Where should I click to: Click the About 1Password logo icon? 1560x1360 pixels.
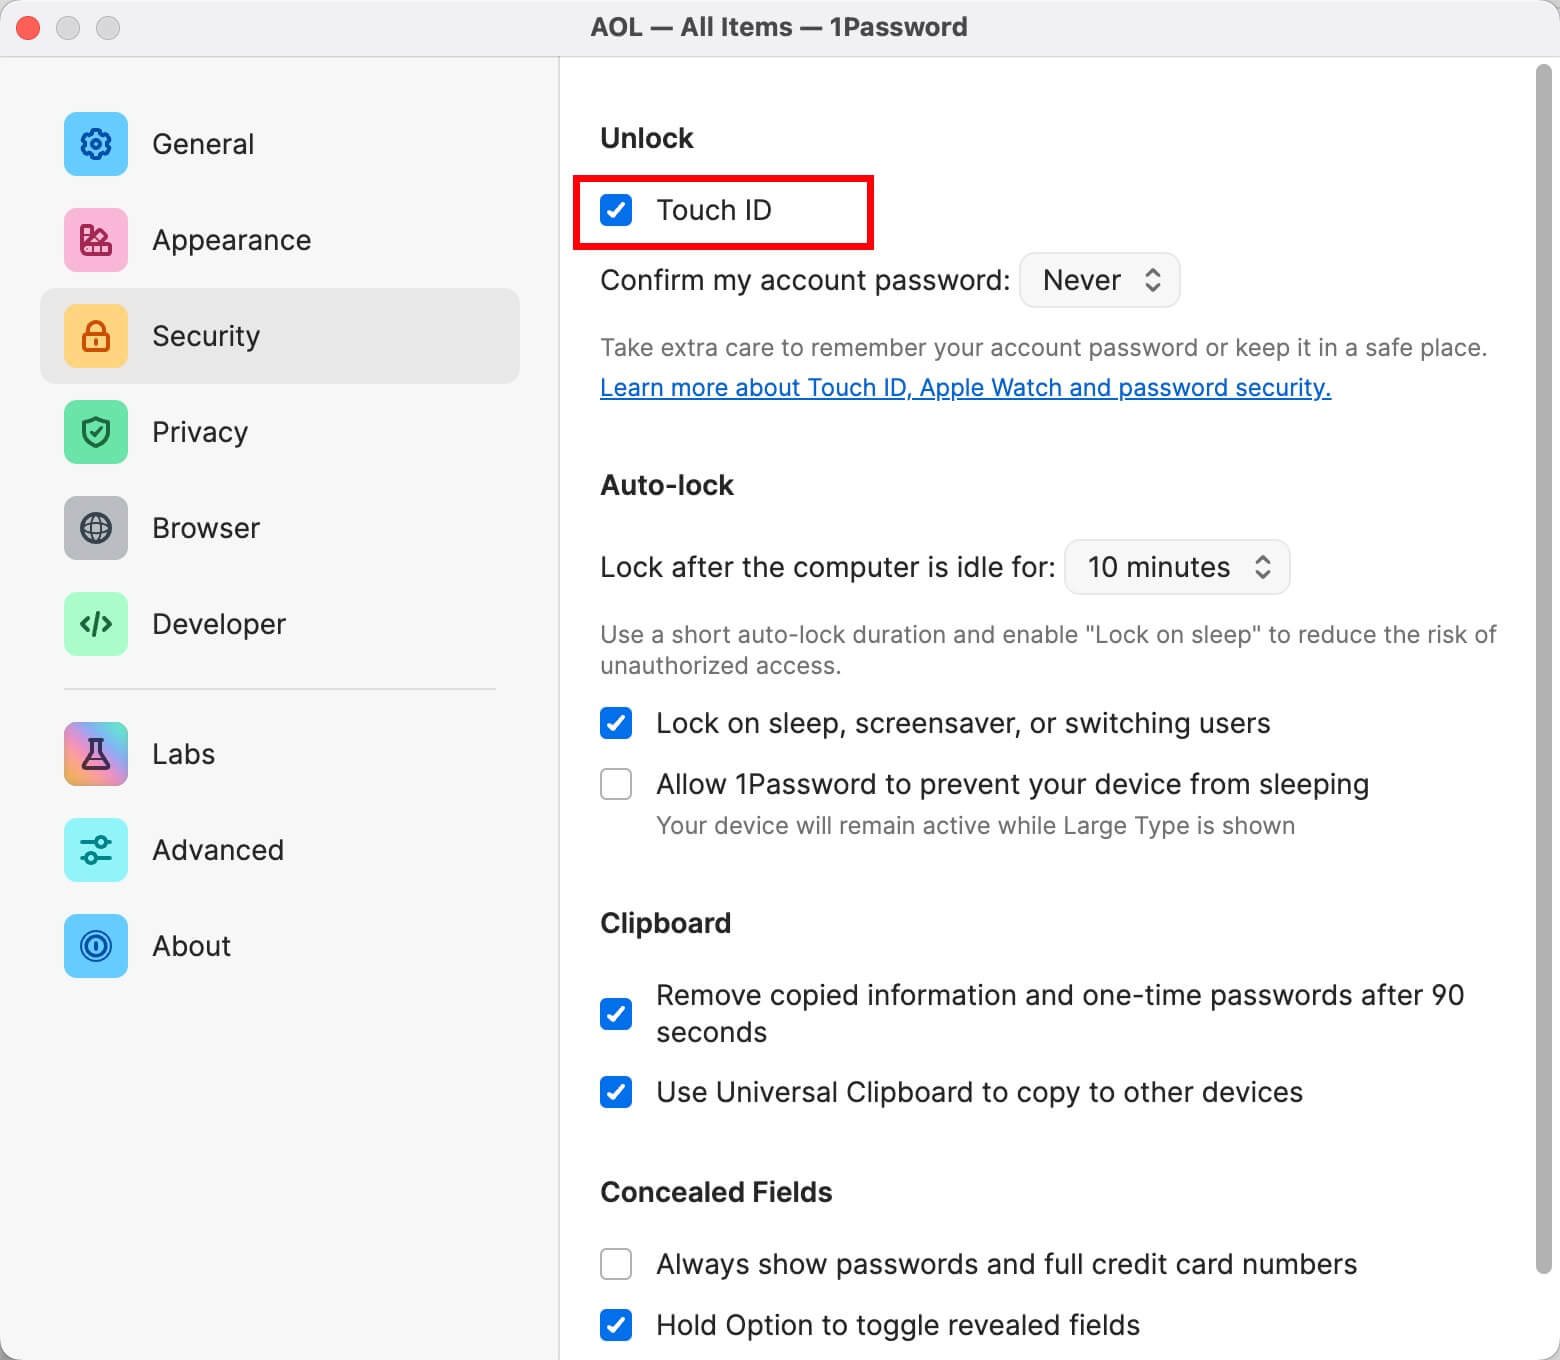96,946
